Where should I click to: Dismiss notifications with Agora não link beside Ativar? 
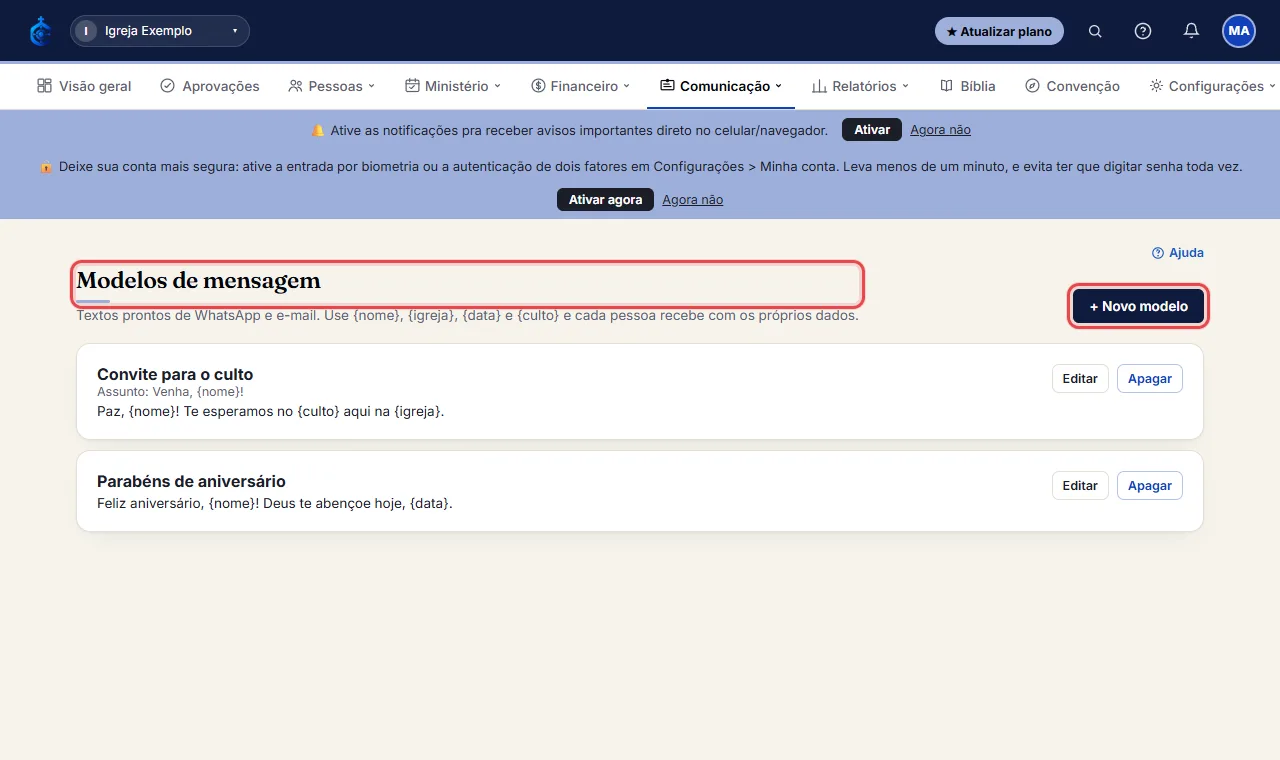940,130
